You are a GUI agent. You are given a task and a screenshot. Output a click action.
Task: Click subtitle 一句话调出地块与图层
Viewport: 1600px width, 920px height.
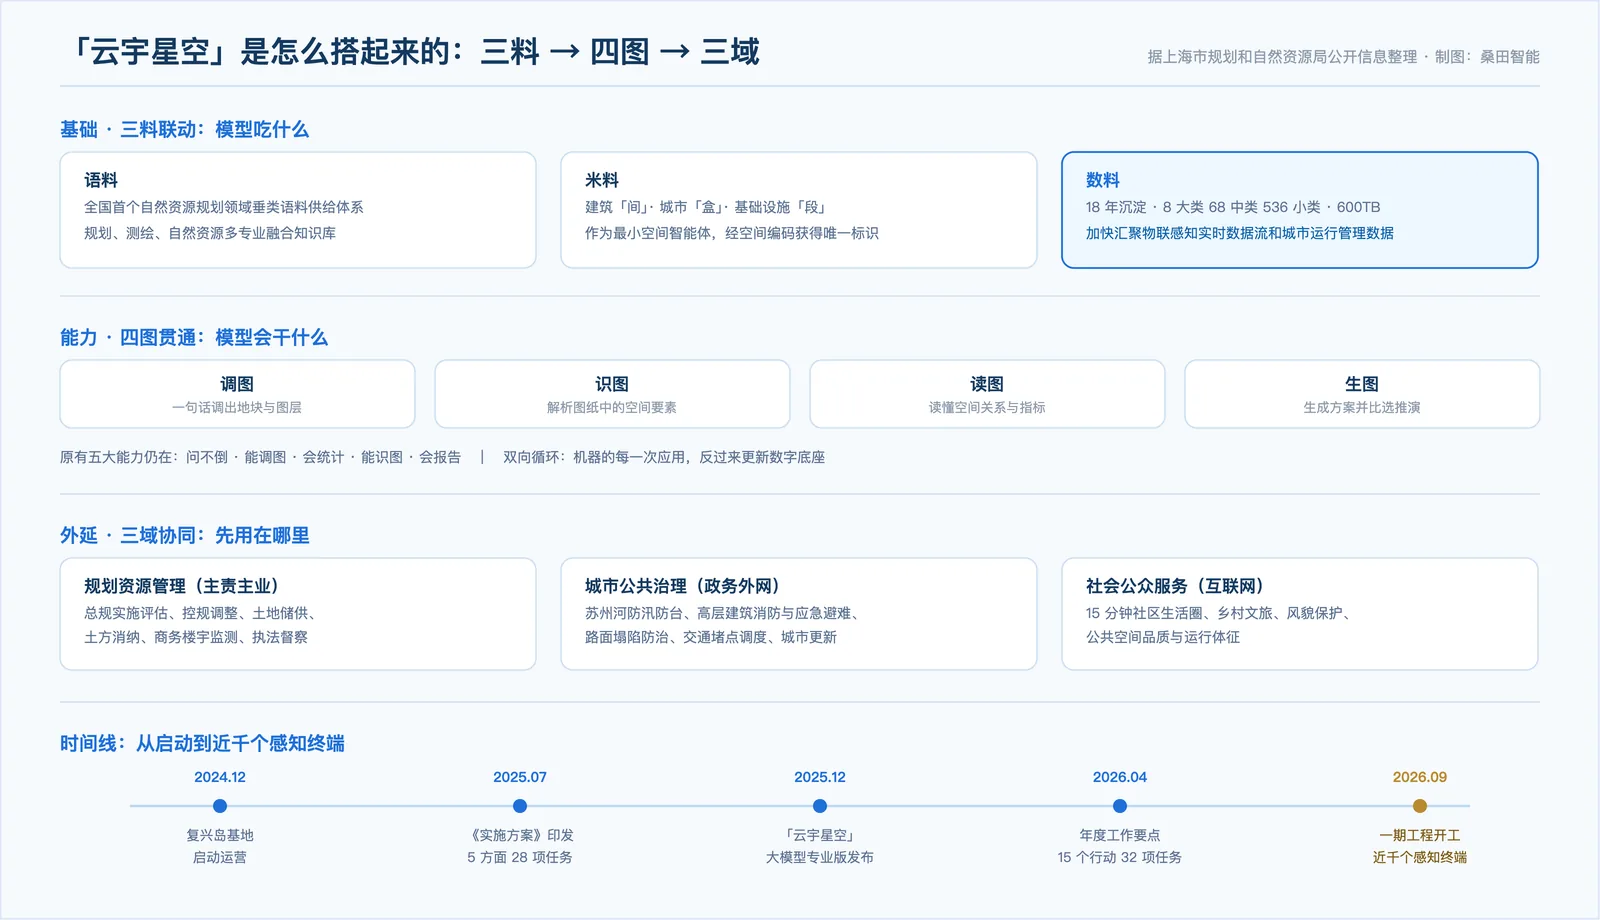pos(237,407)
